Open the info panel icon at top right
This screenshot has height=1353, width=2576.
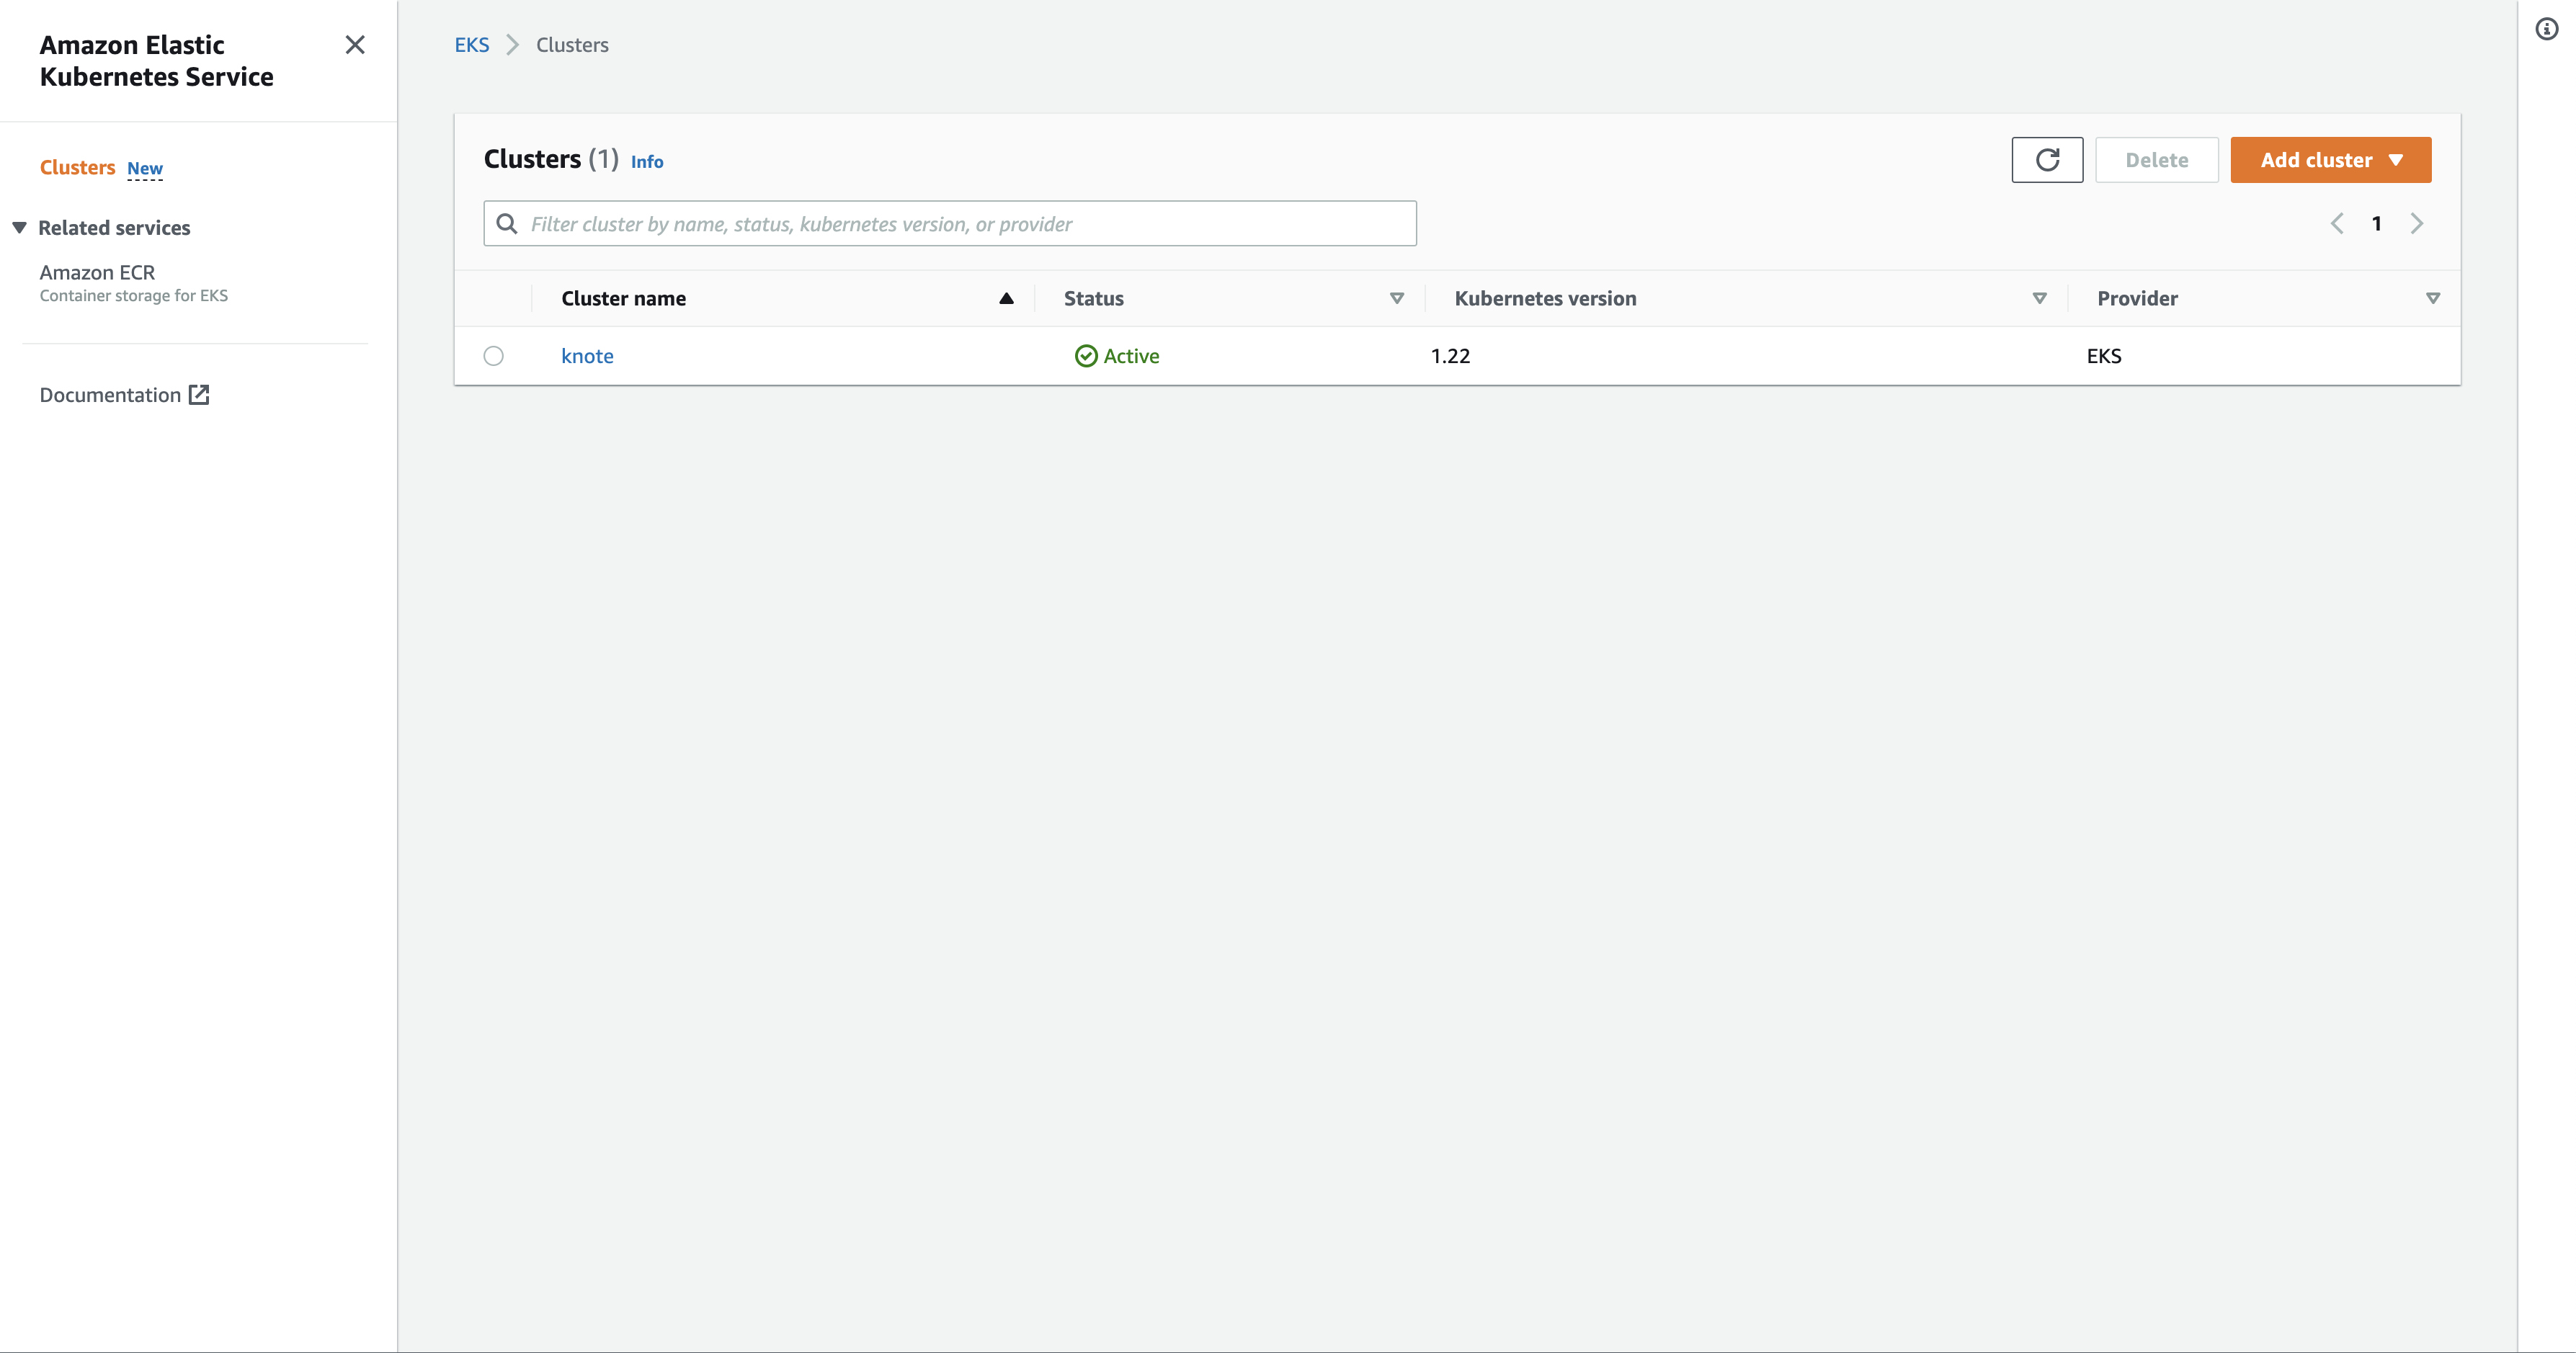click(2547, 29)
